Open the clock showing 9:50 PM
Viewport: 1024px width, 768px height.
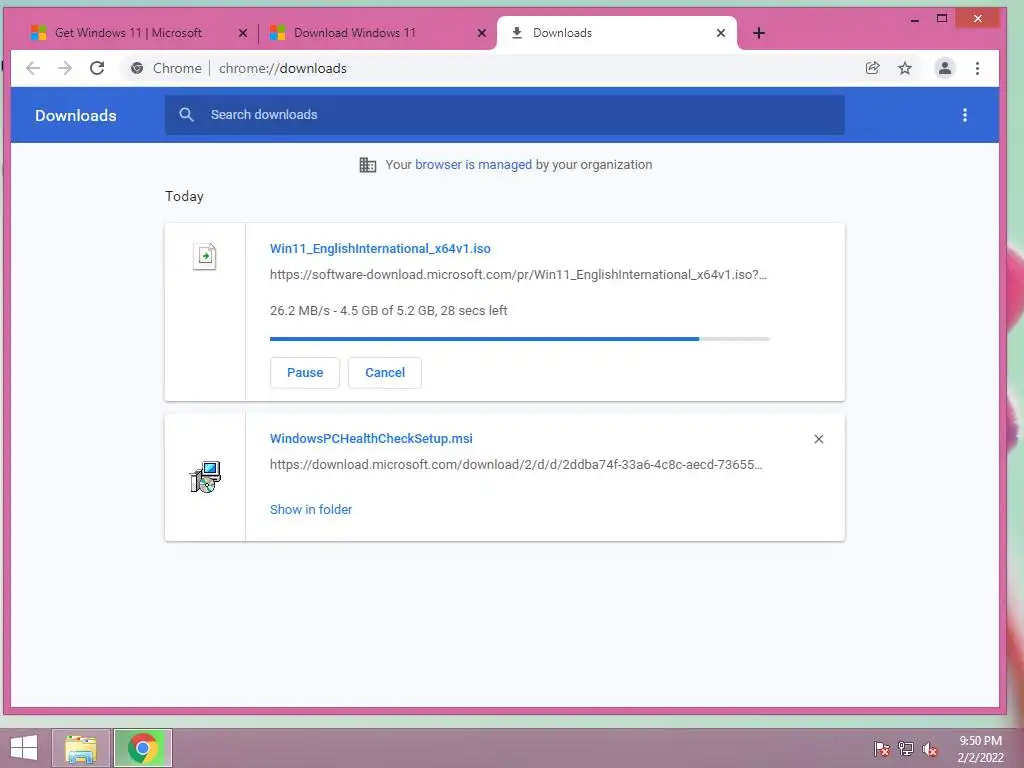click(x=980, y=749)
